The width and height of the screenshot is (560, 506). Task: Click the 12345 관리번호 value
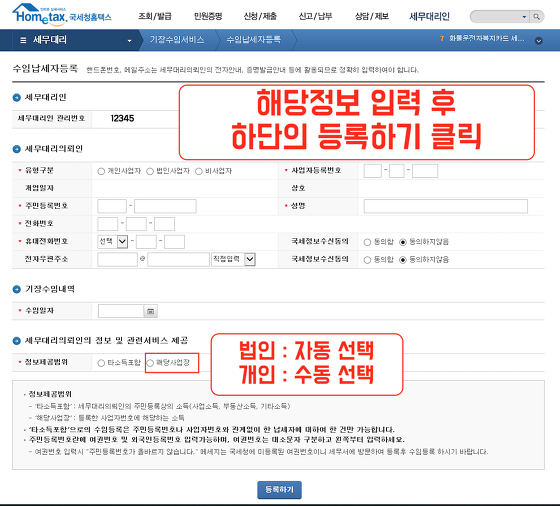point(122,119)
